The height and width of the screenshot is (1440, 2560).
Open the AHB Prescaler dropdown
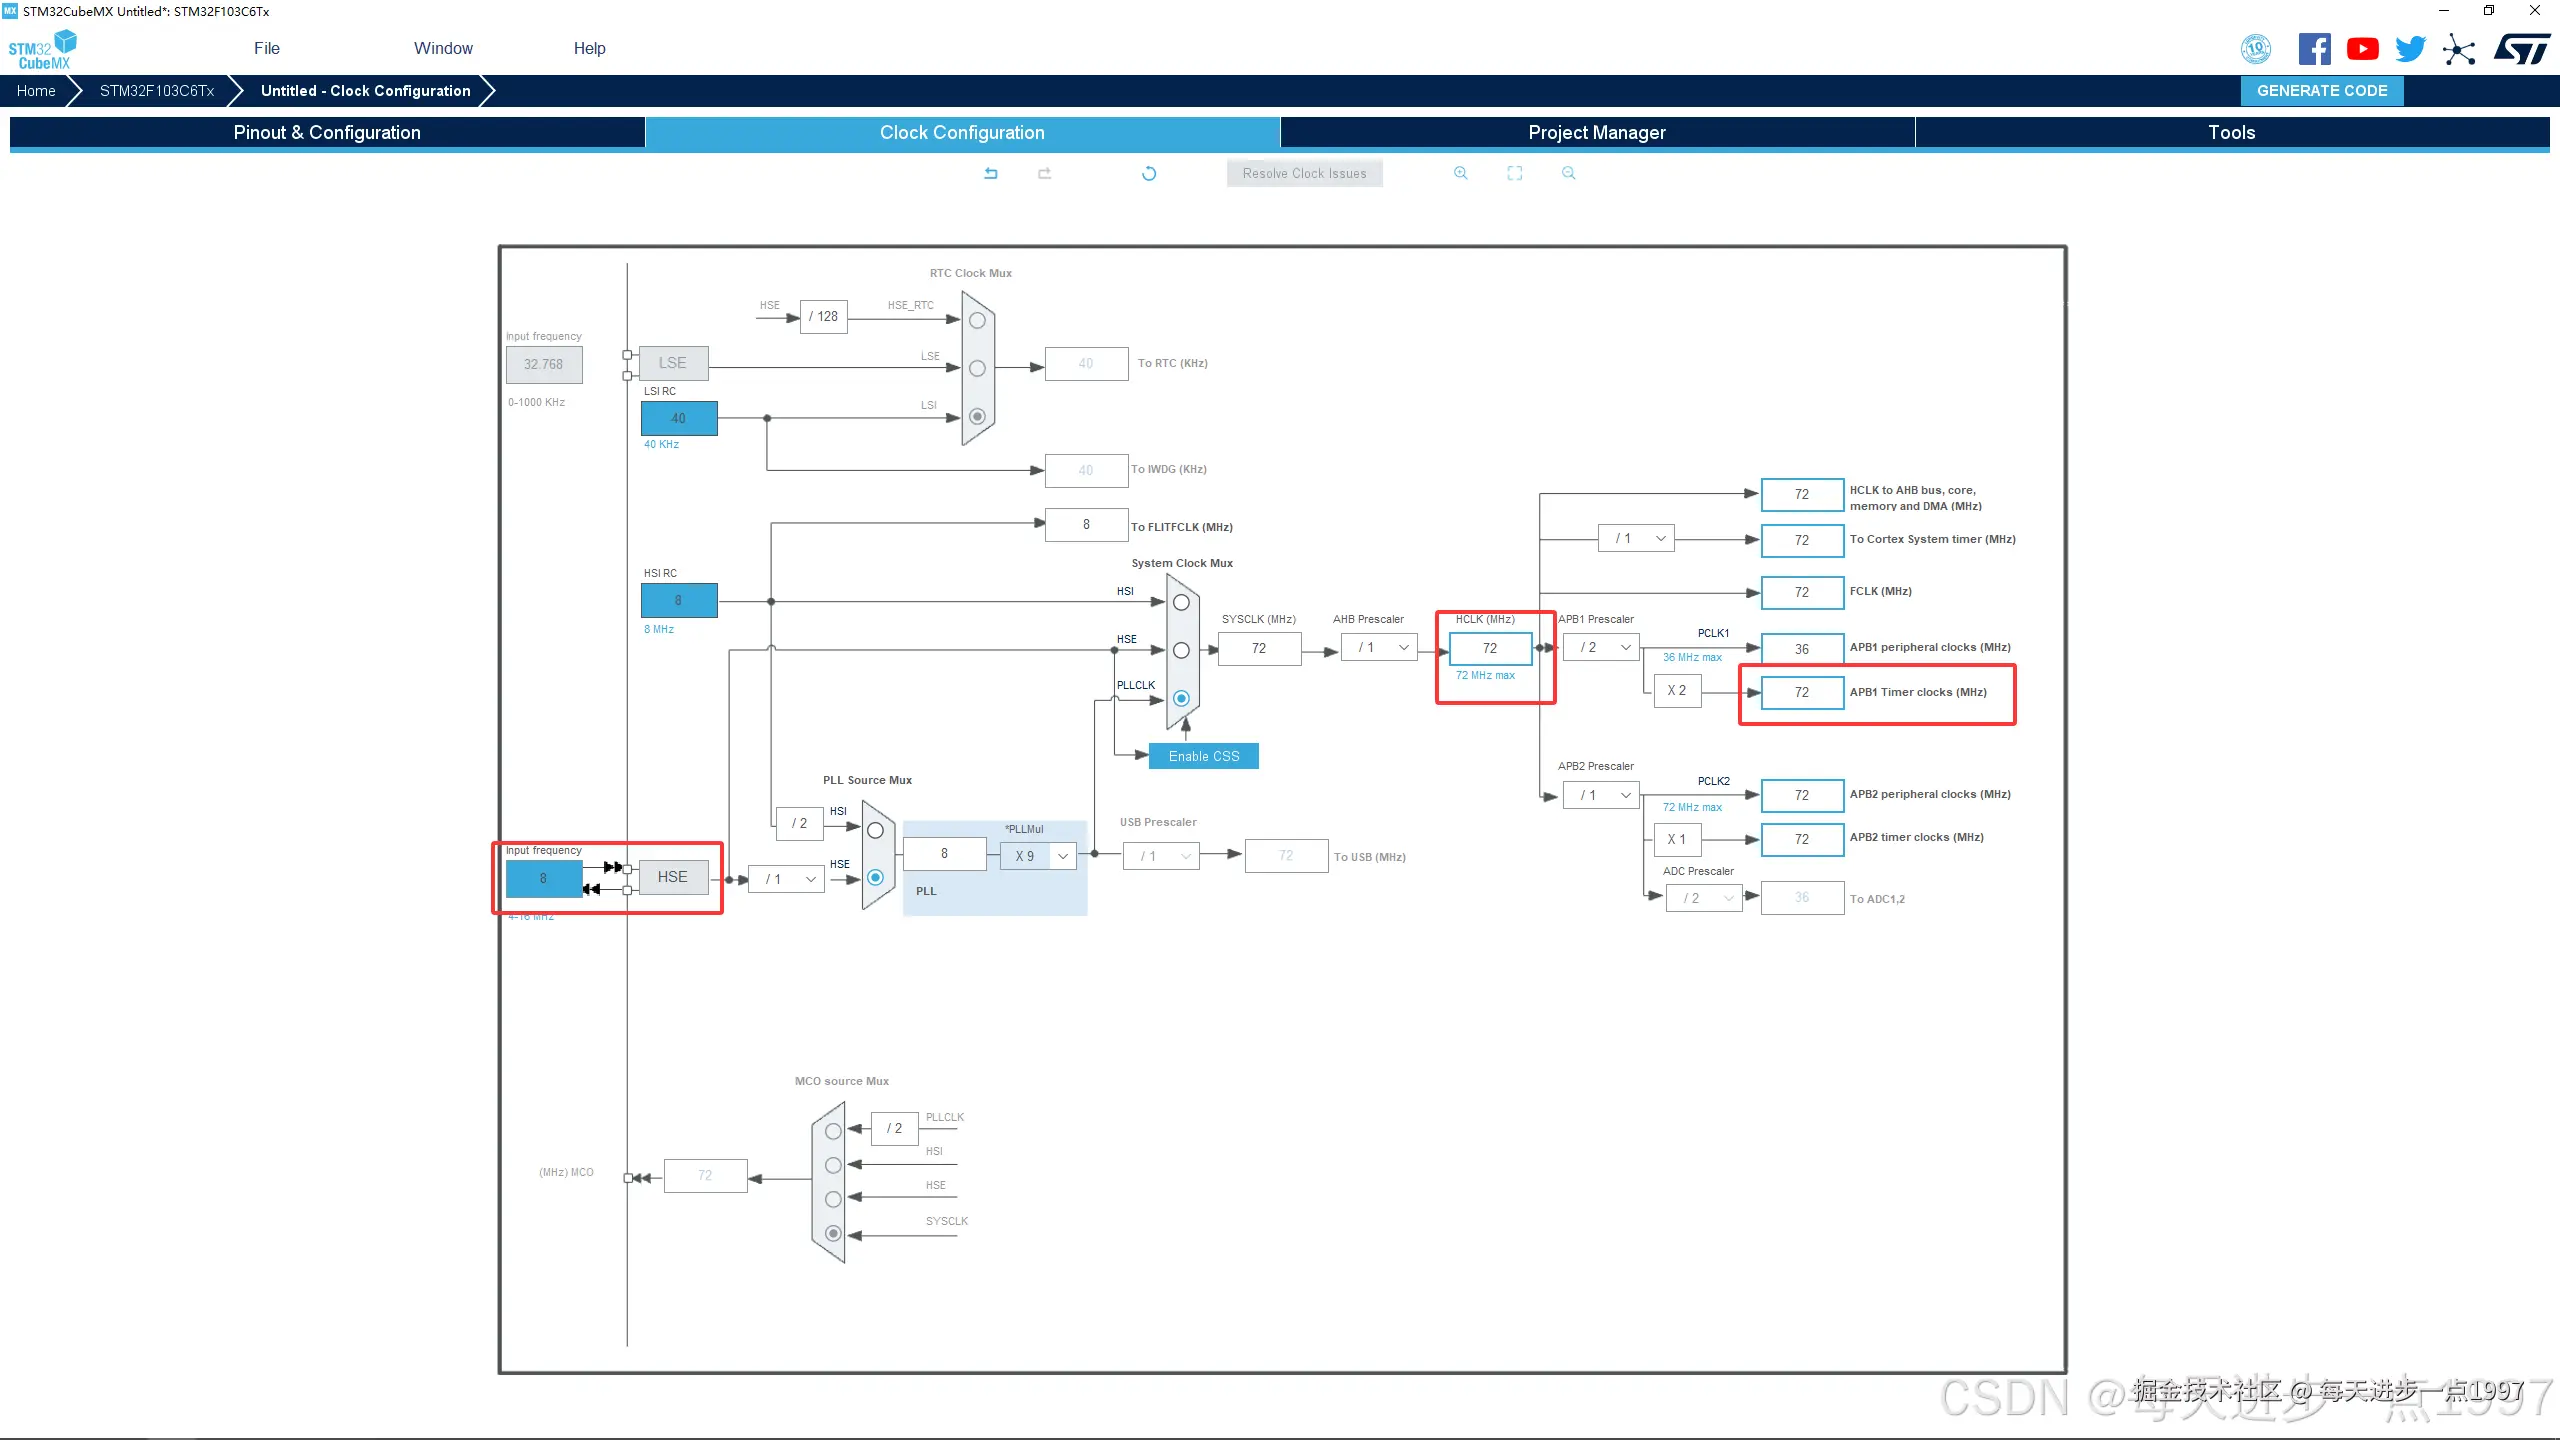pos(1380,648)
